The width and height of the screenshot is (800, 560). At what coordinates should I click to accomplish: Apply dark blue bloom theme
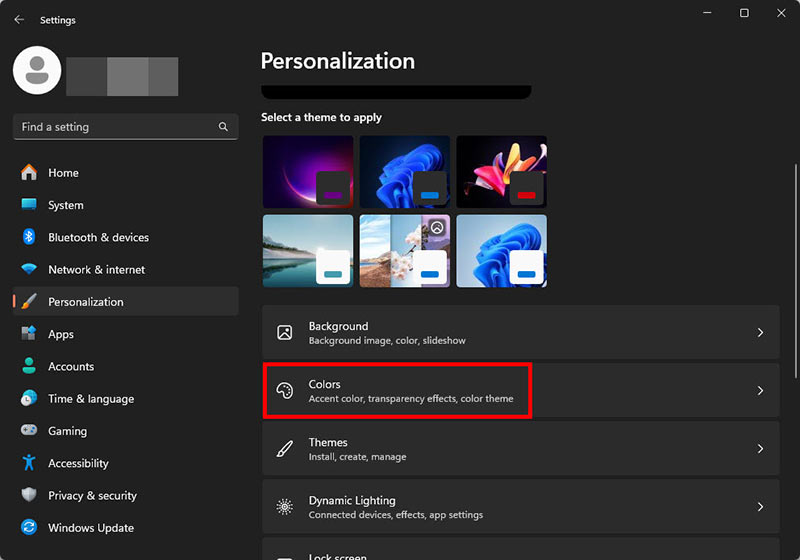(x=405, y=171)
